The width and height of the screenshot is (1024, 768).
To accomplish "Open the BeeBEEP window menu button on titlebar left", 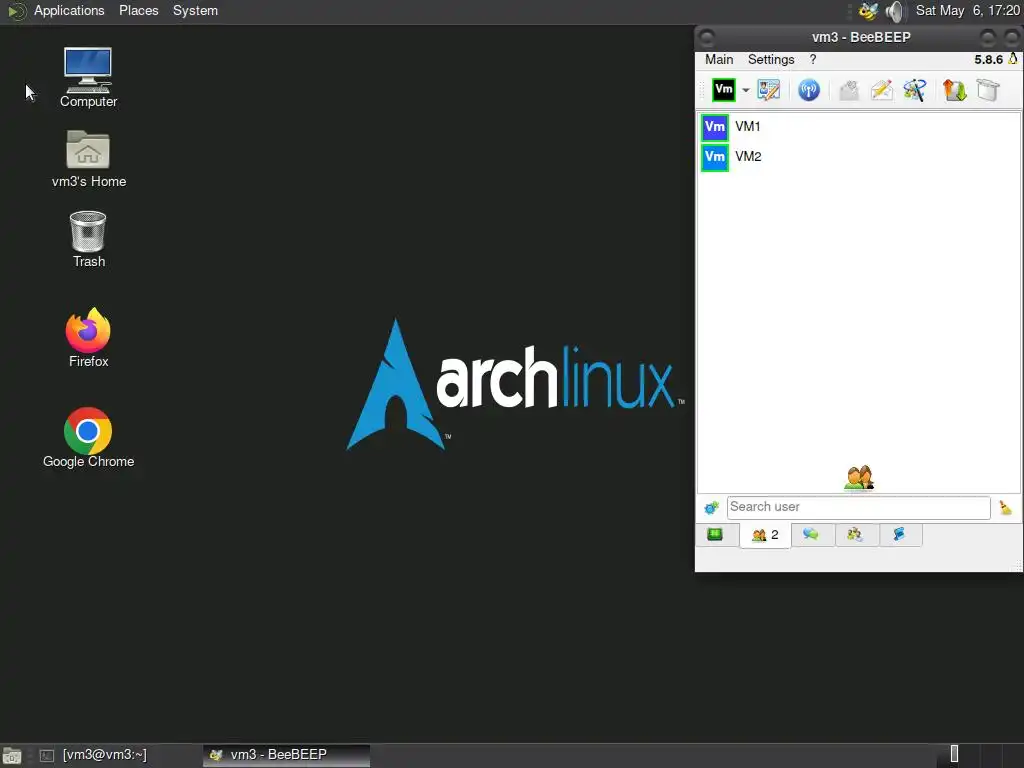I will 707,37.
